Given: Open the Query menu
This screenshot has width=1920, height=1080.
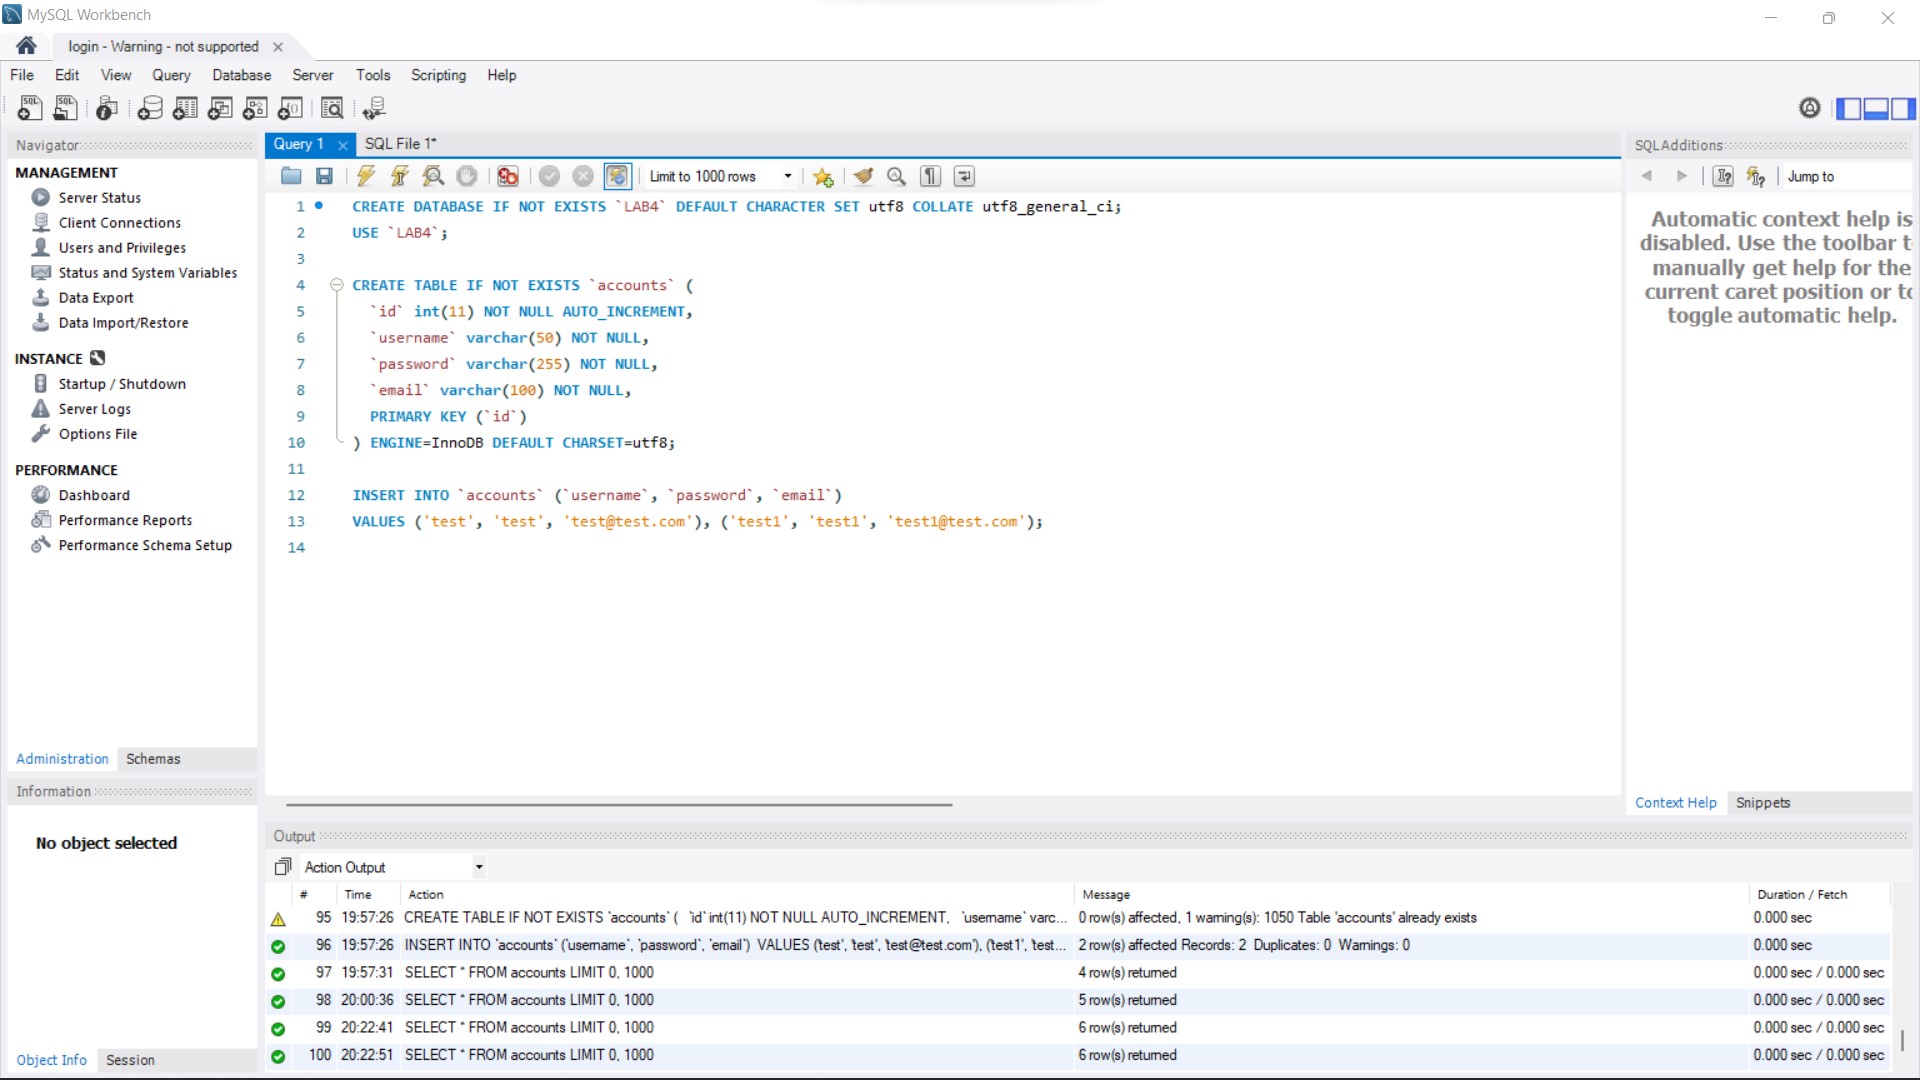Looking at the screenshot, I should 171,75.
